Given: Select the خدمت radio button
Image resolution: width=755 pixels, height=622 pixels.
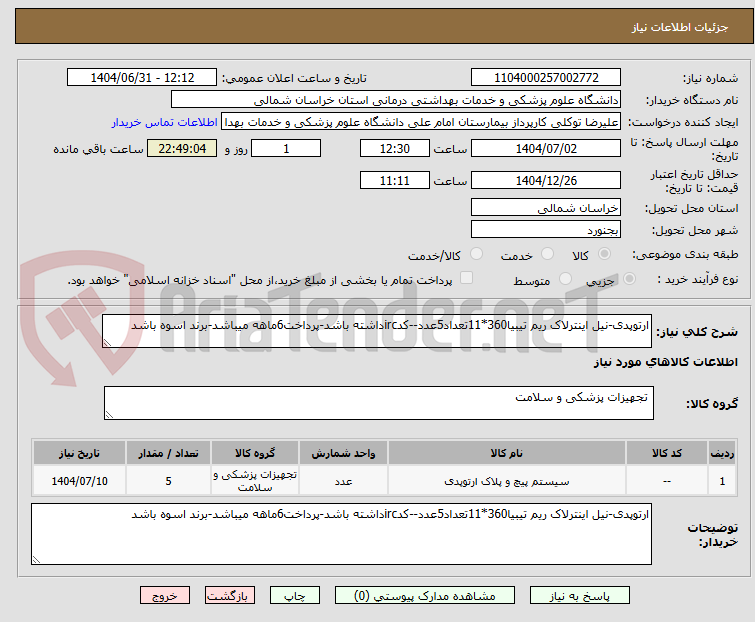Looking at the screenshot, I should tap(547, 254).
